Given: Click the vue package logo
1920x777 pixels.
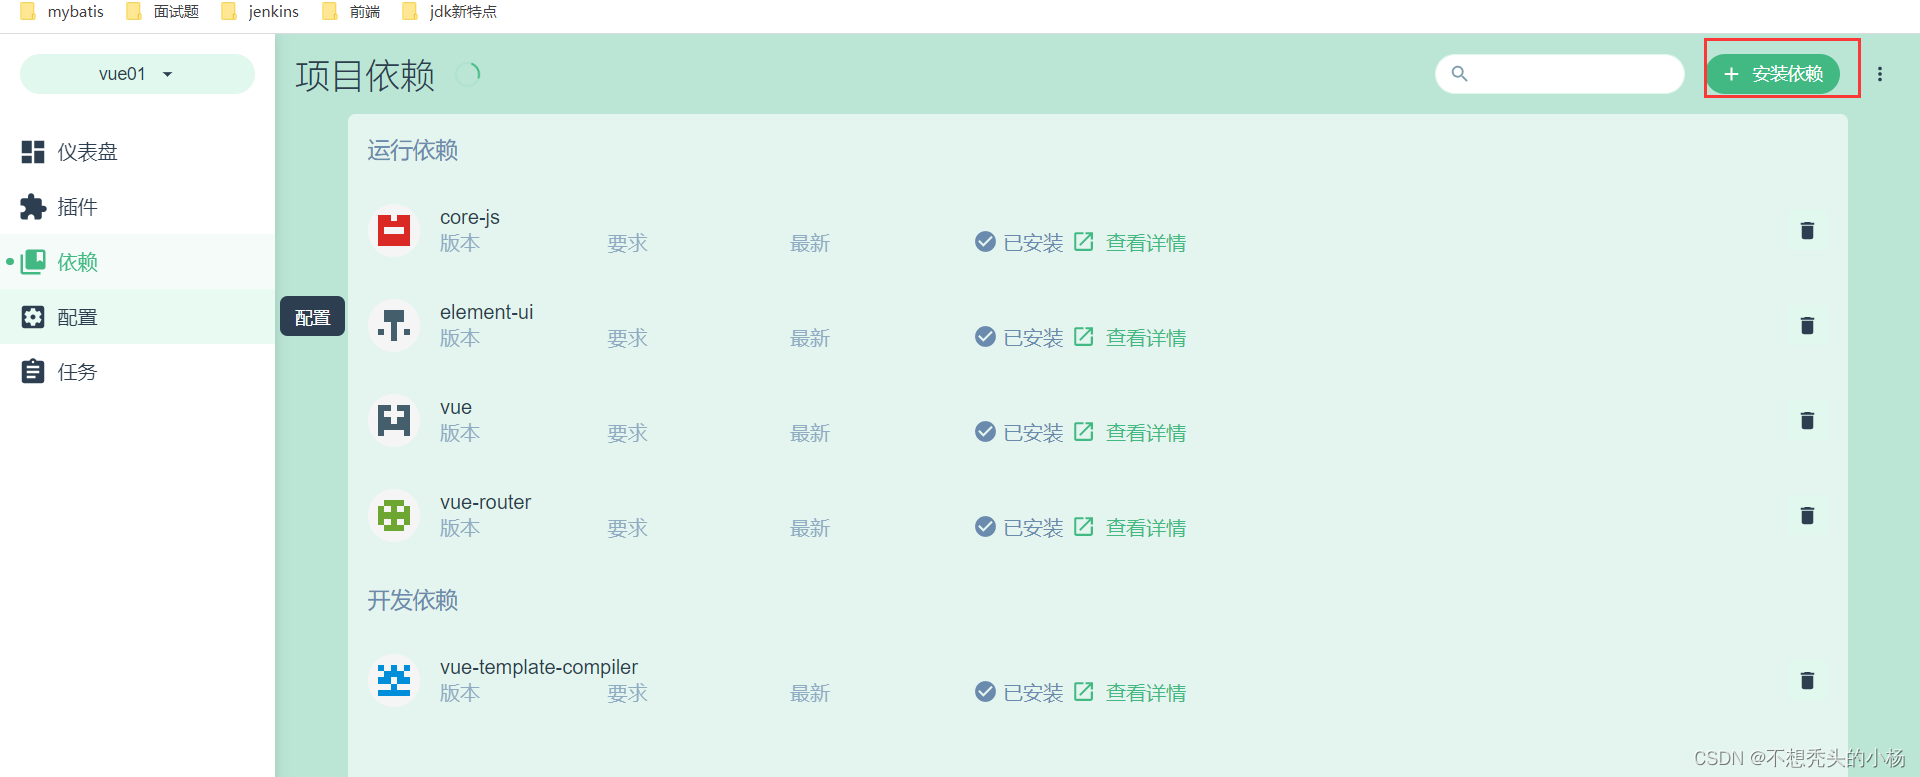Looking at the screenshot, I should point(394,421).
